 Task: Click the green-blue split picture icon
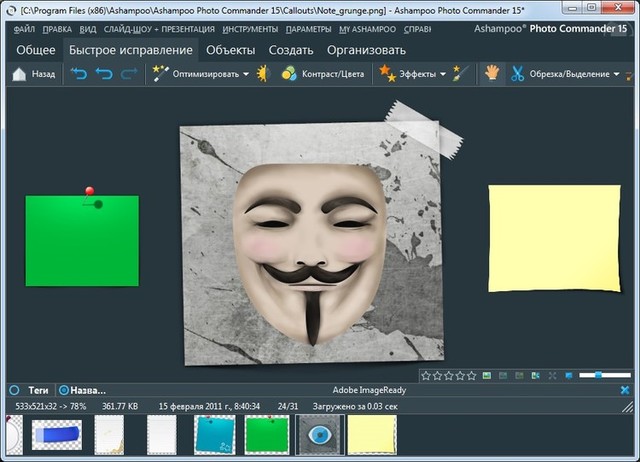coord(536,375)
